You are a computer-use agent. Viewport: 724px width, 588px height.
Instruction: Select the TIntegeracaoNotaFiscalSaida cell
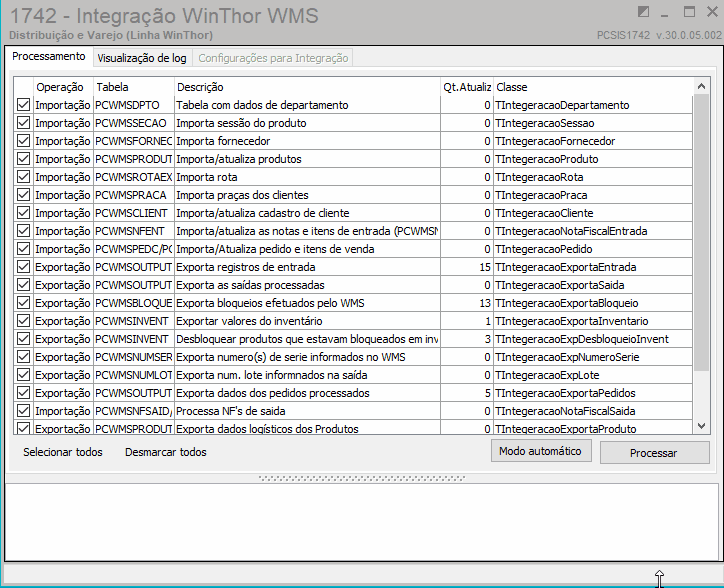coord(593,411)
